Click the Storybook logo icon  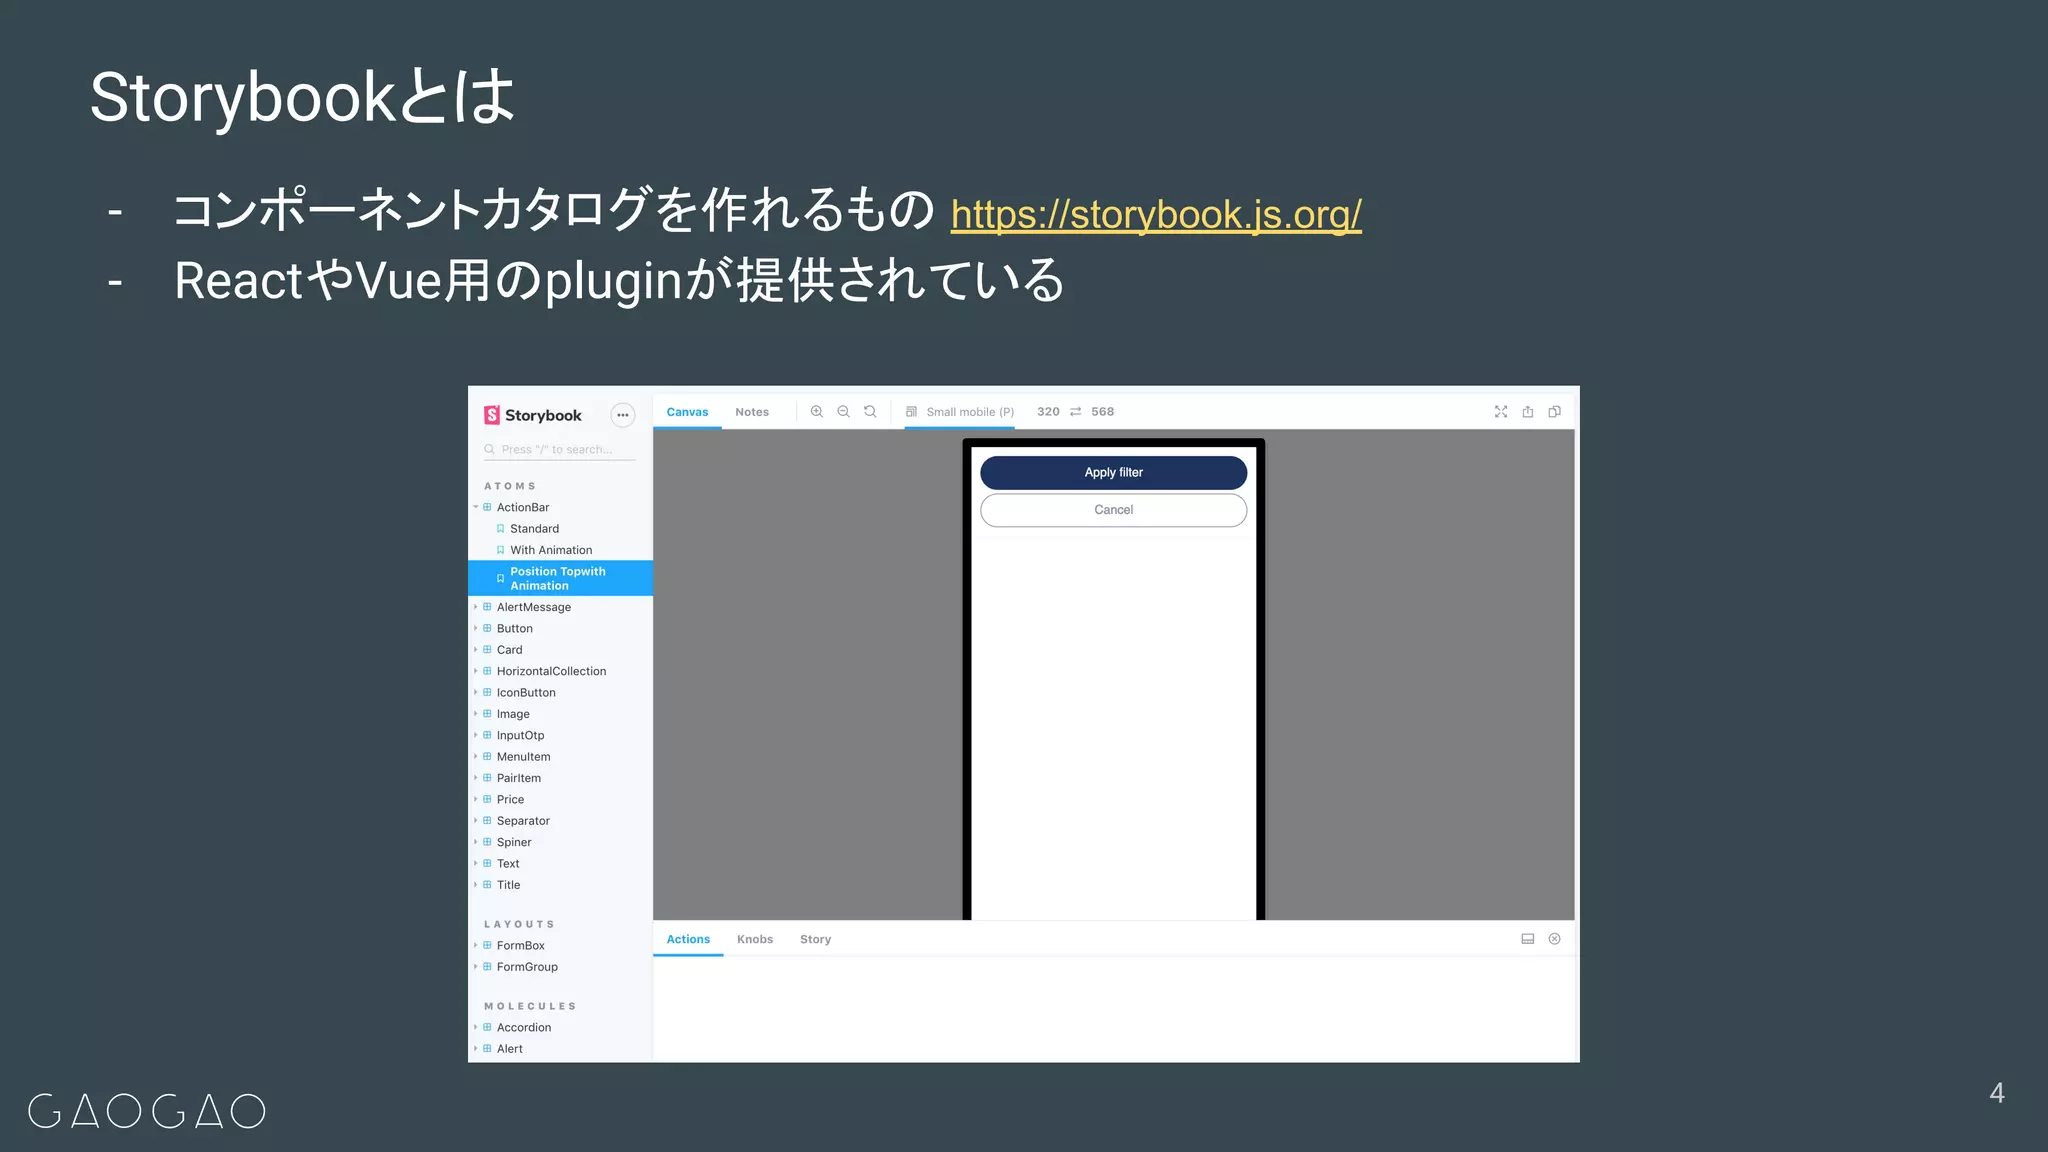(492, 415)
